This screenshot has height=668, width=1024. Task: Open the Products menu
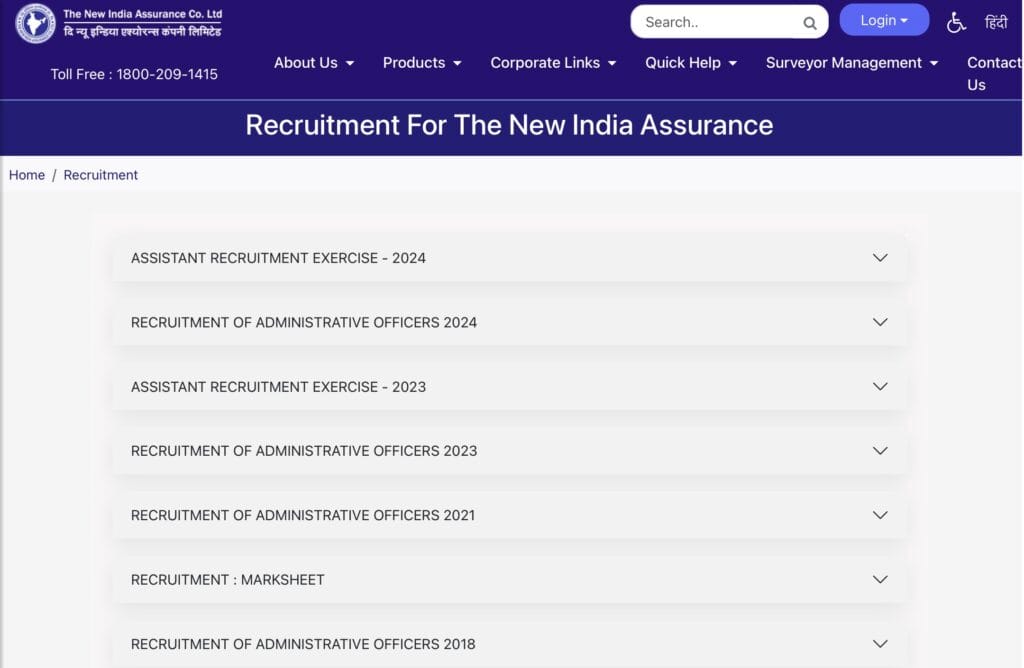click(422, 63)
